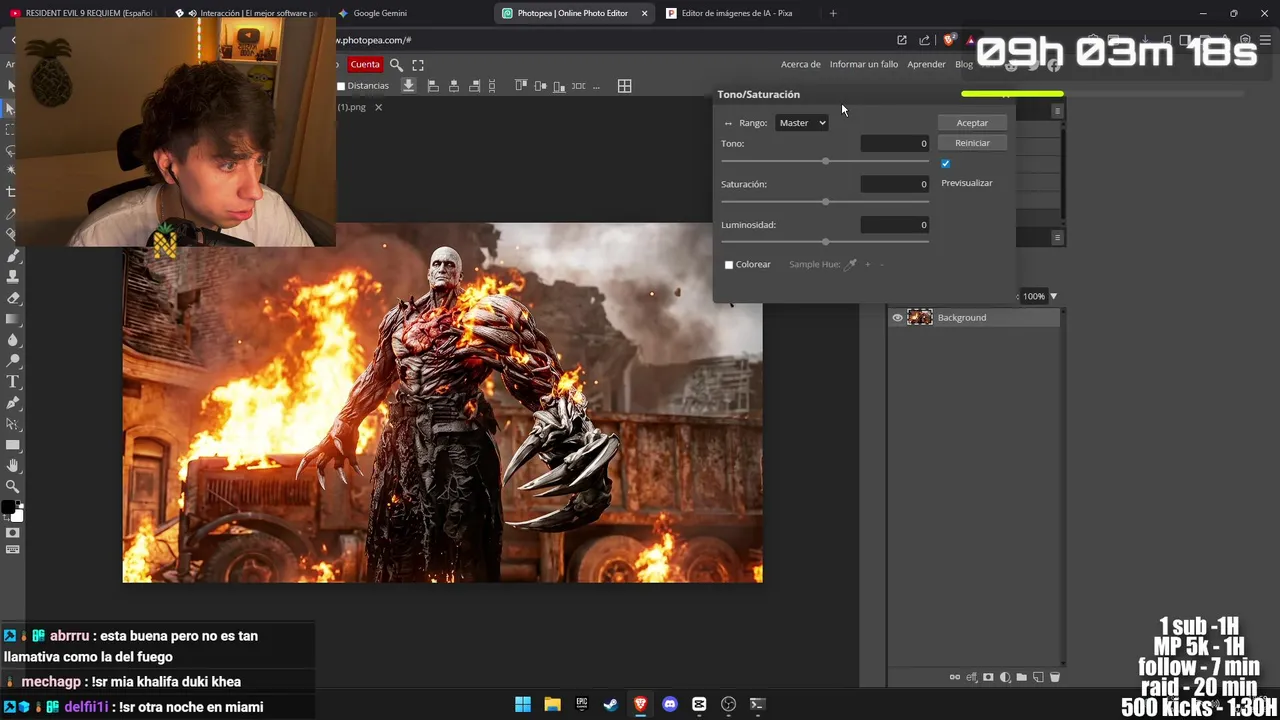Screen dimensions: 1280x720
Task: Select the Hand tool
Action: tap(12, 466)
